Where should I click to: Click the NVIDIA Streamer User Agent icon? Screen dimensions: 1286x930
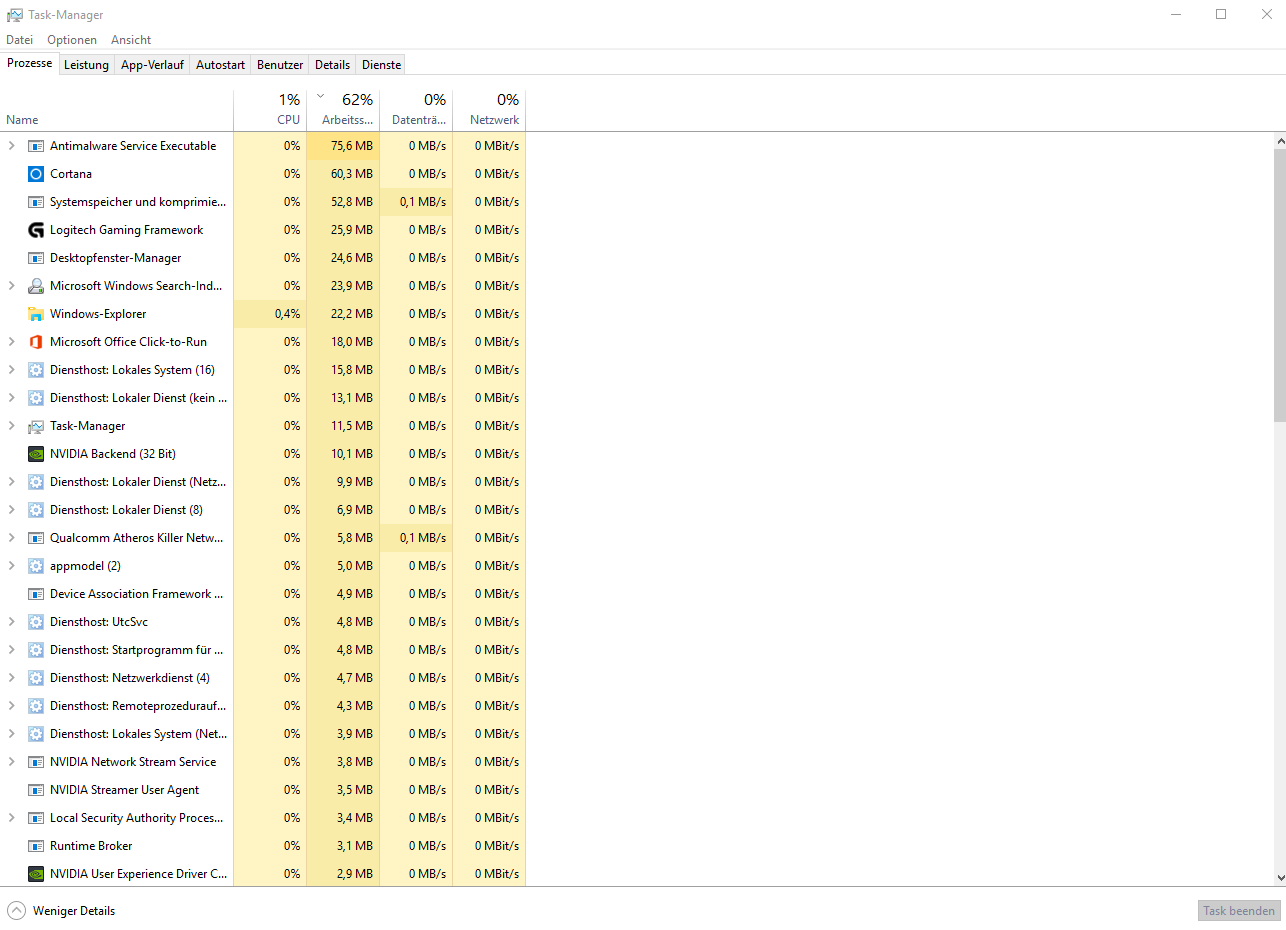pos(36,790)
